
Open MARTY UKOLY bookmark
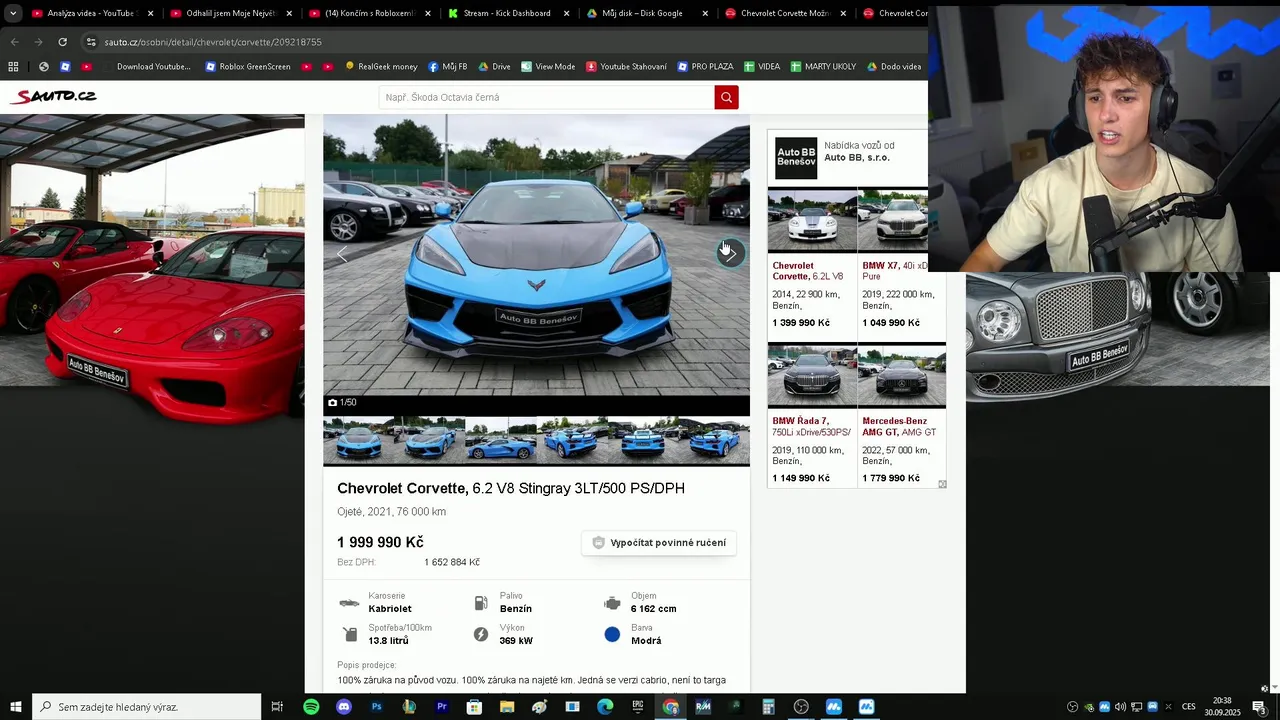[x=823, y=67]
